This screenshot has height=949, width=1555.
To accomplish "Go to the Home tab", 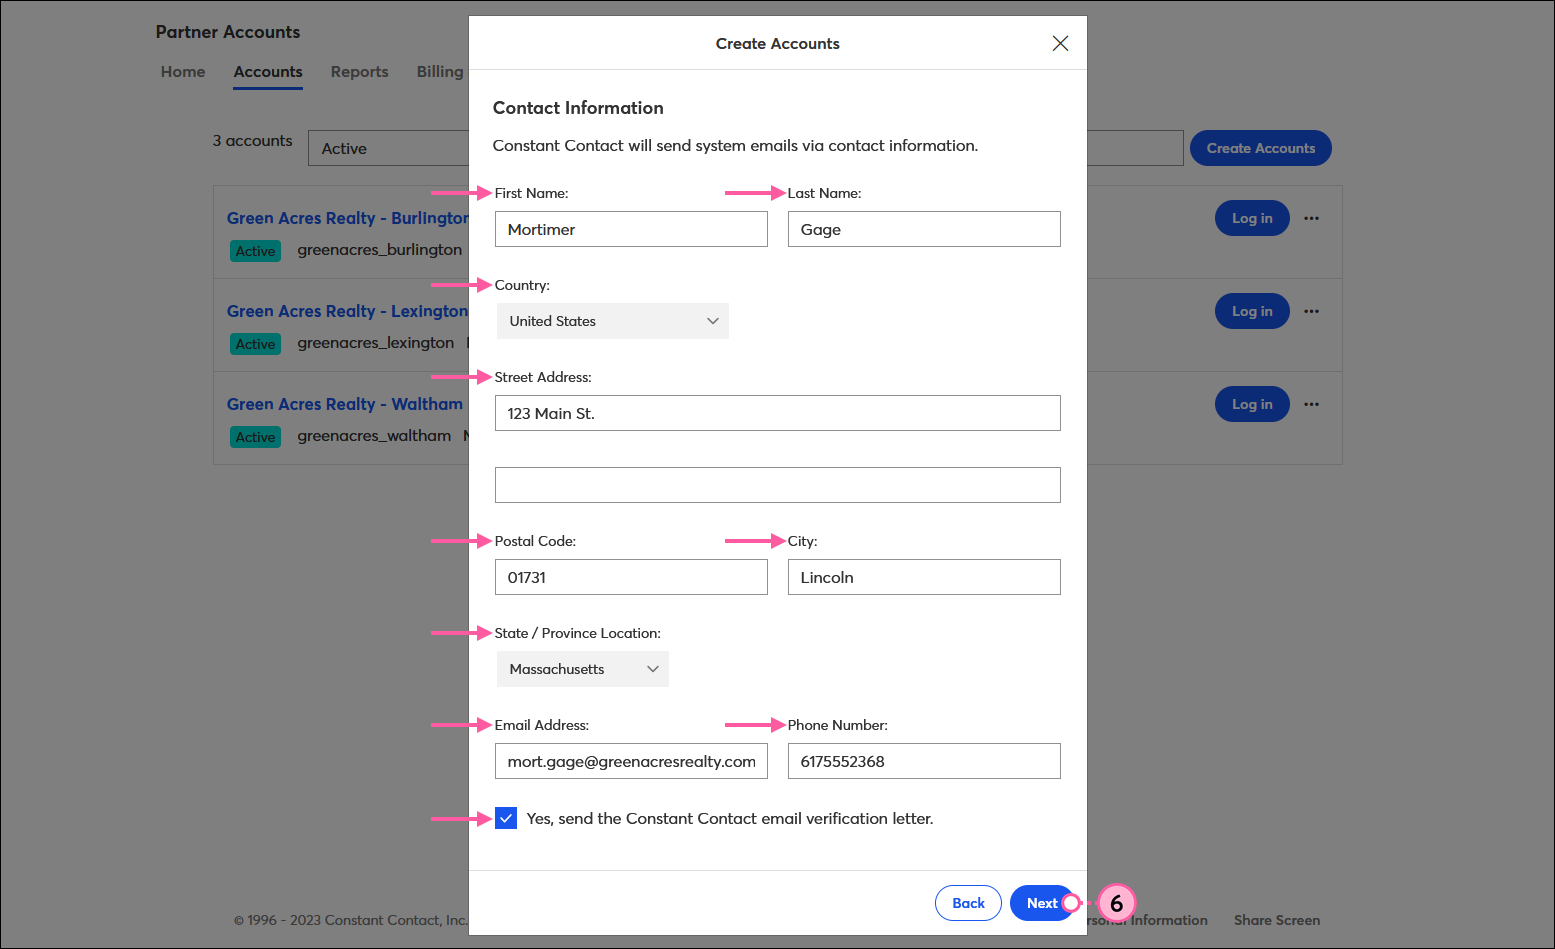I will point(183,72).
